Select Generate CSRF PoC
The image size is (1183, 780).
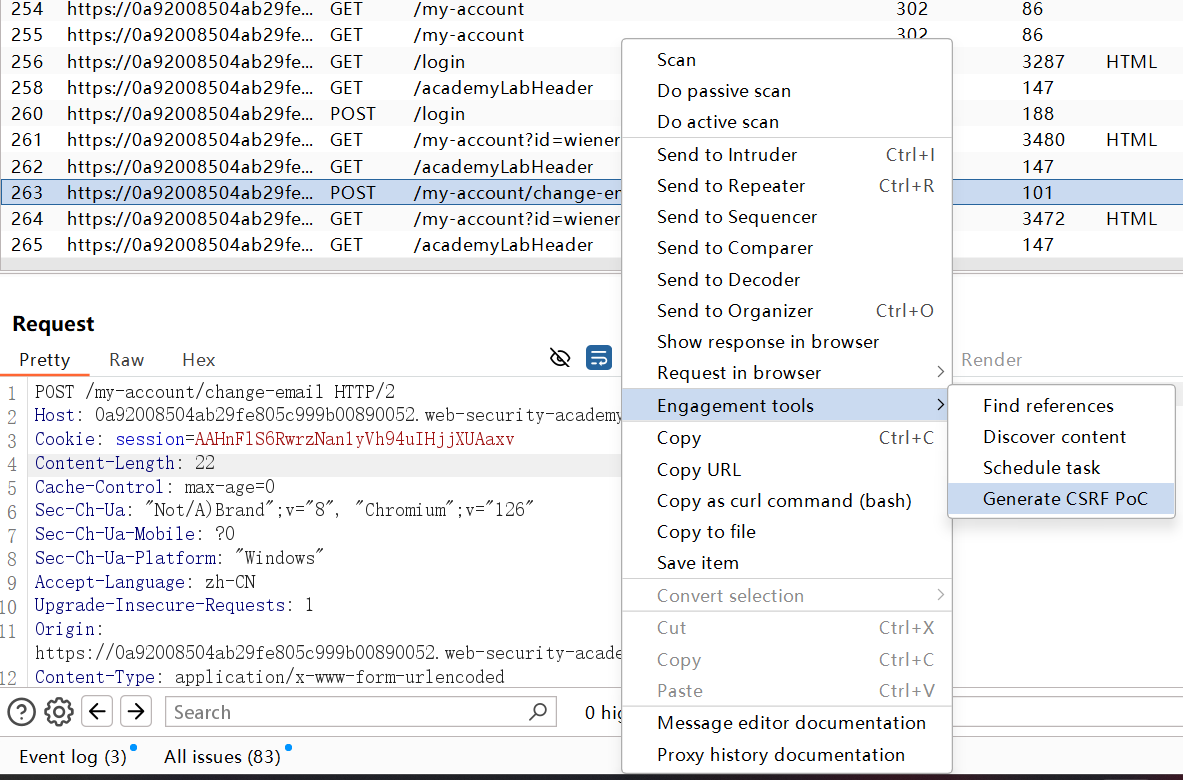[x=1065, y=499]
